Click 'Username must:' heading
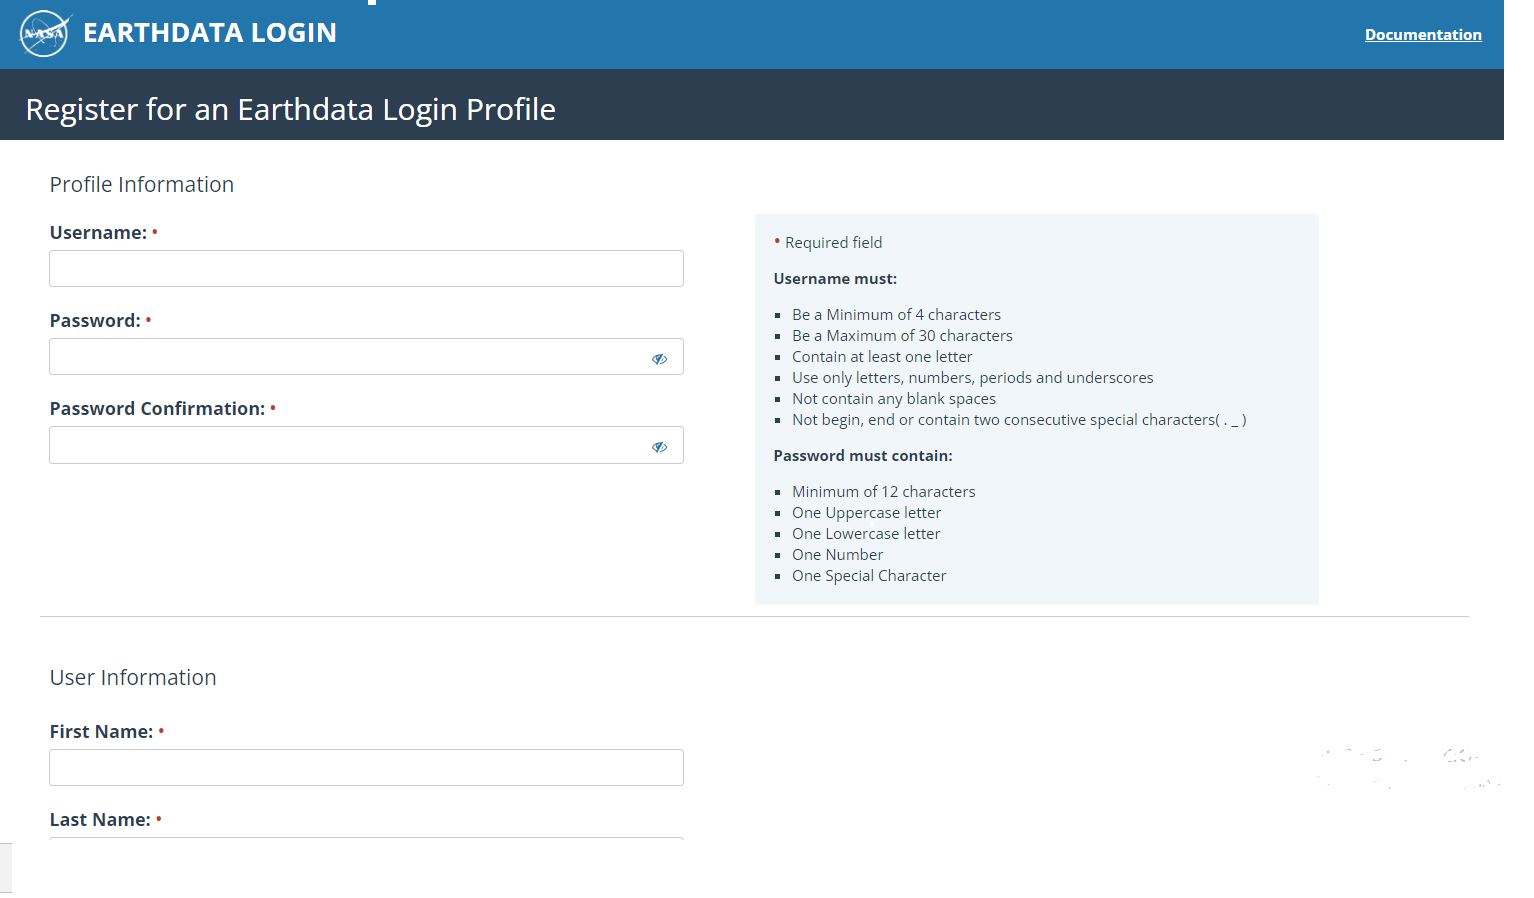Image resolution: width=1534 pixels, height=898 pixels. pyautogui.click(x=836, y=279)
